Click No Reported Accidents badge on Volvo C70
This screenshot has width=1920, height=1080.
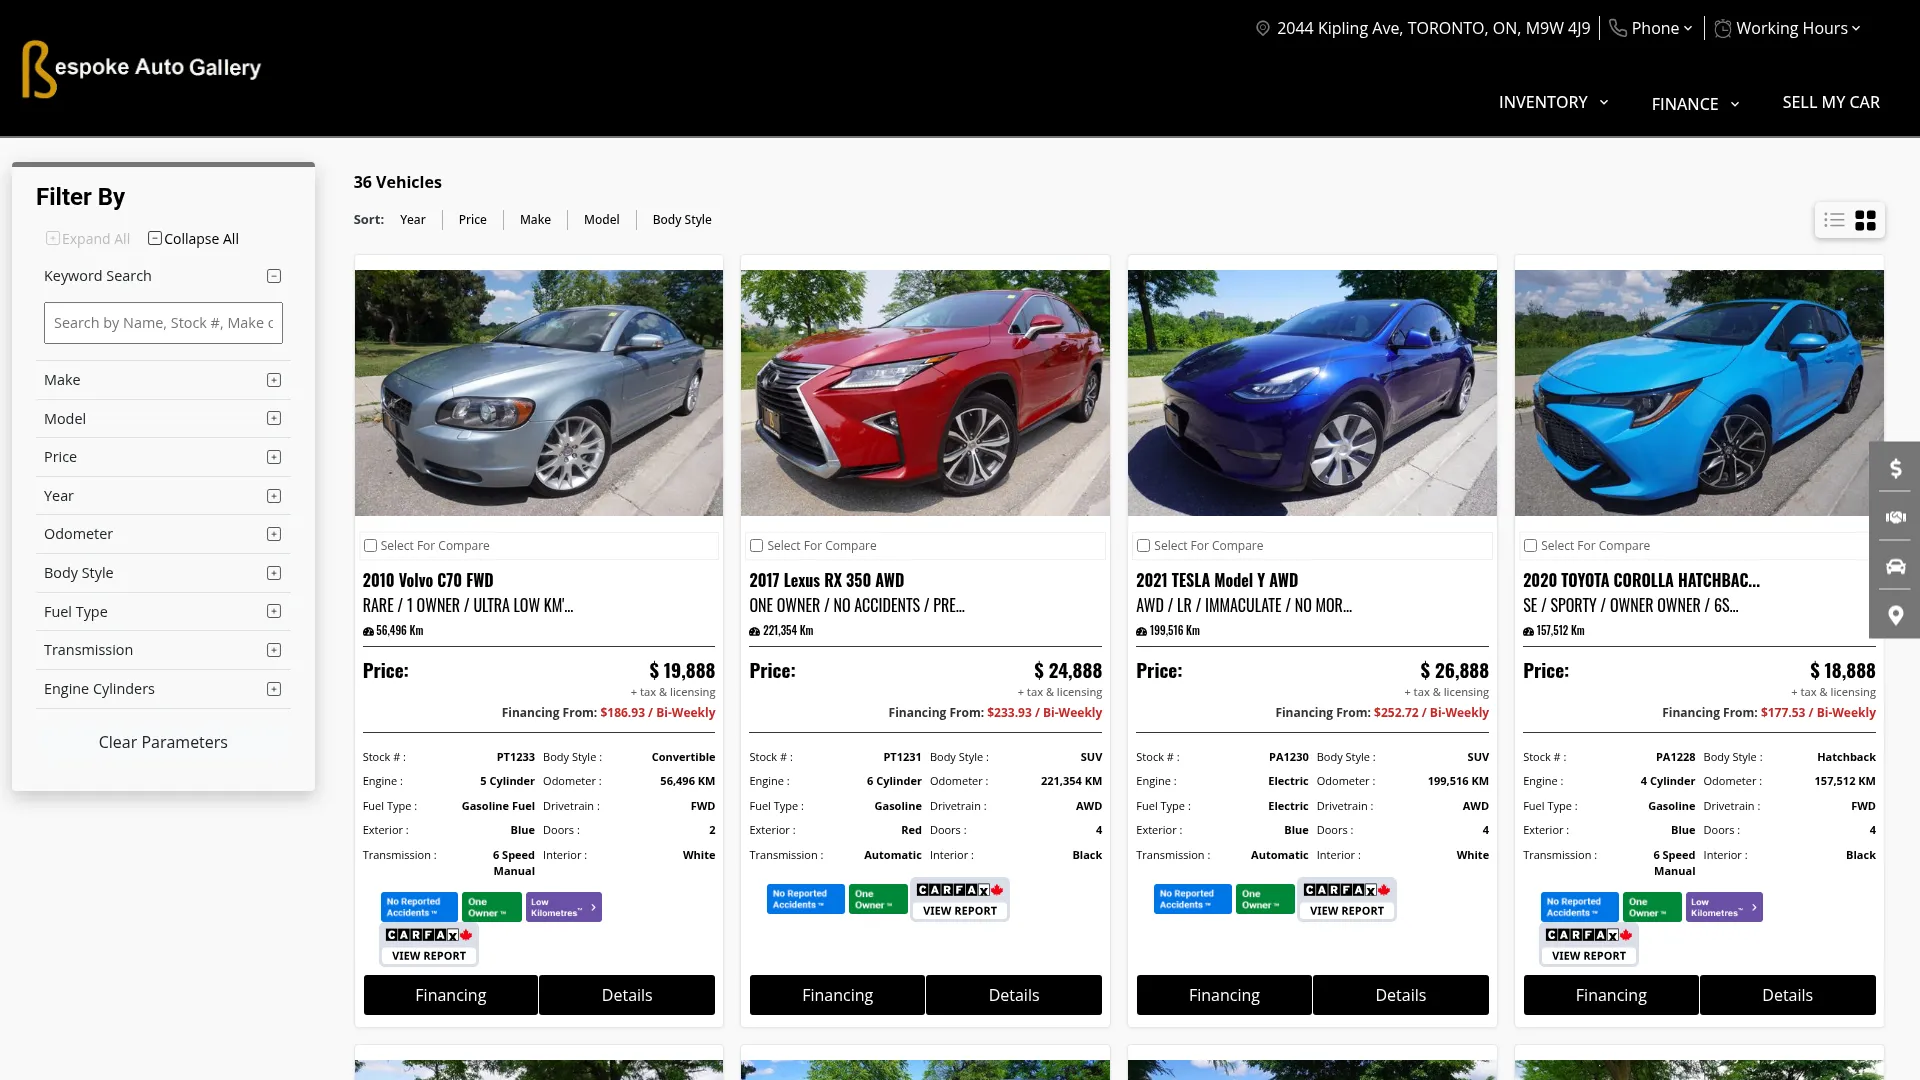(x=419, y=907)
